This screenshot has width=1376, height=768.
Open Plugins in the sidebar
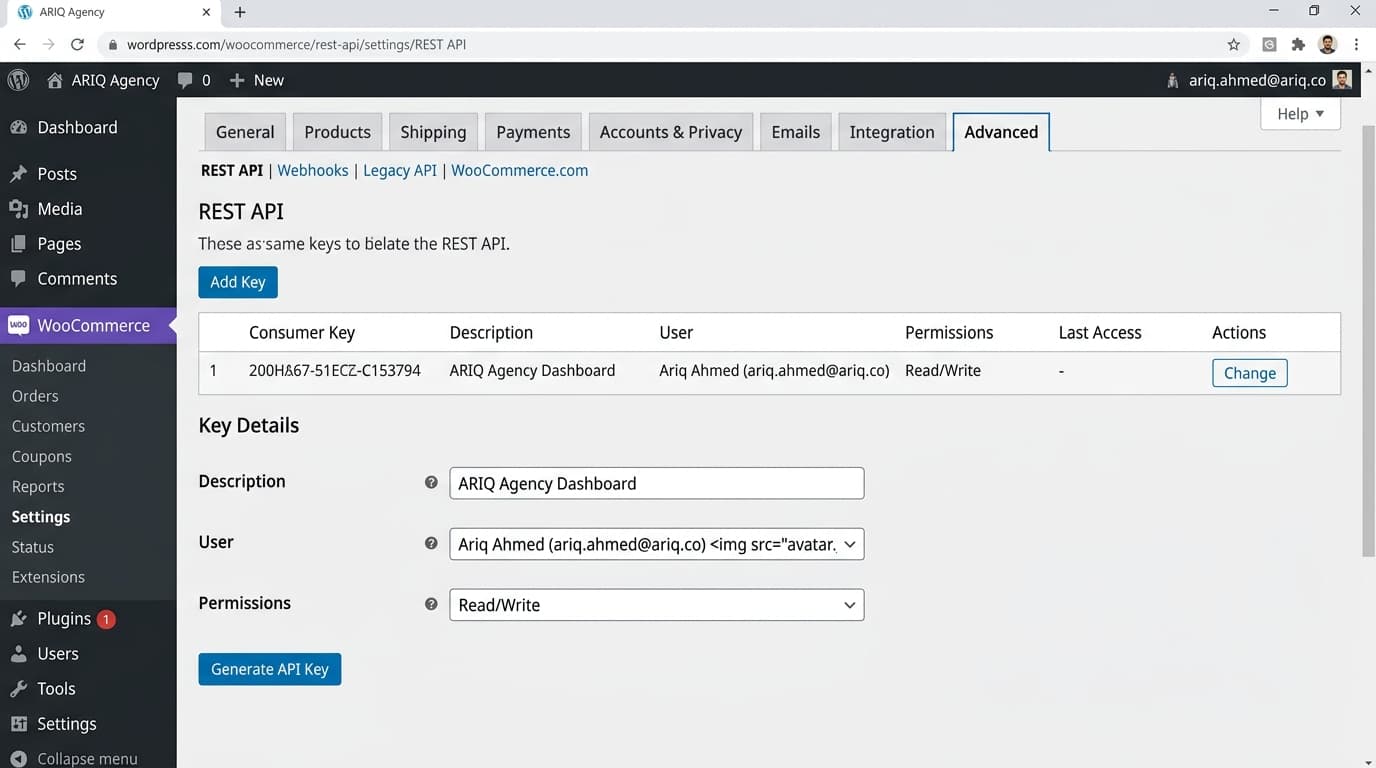(64, 619)
